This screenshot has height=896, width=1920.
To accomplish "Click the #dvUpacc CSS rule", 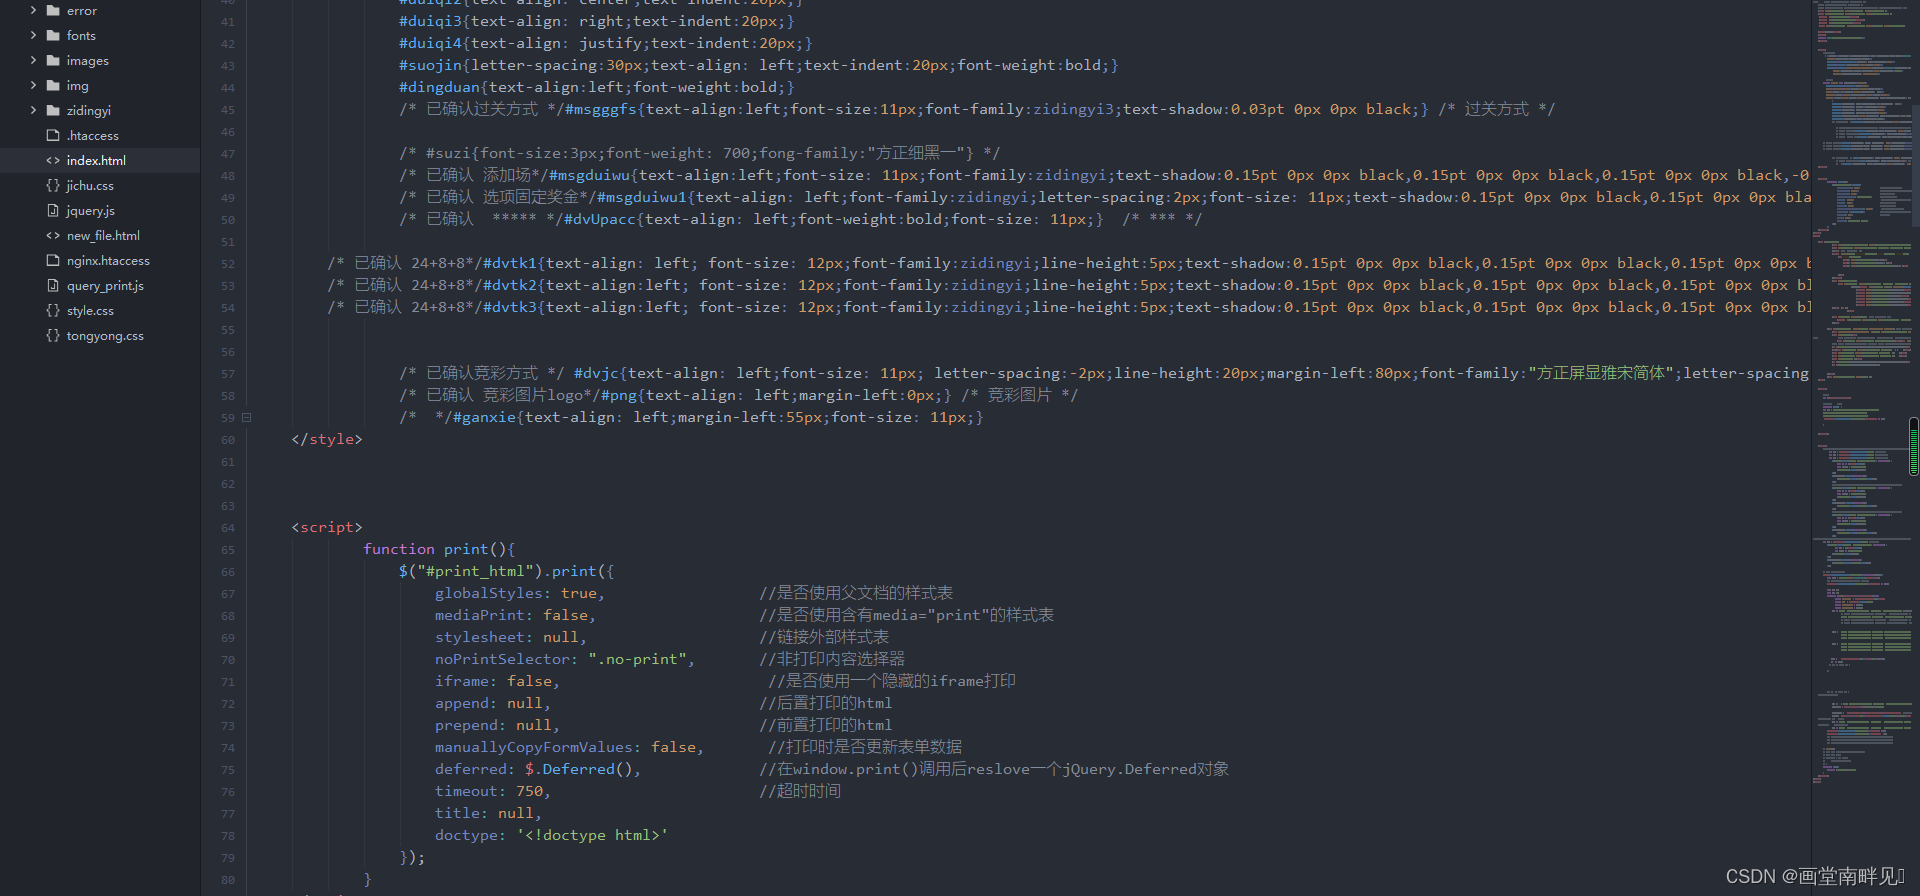I will coord(834,219).
